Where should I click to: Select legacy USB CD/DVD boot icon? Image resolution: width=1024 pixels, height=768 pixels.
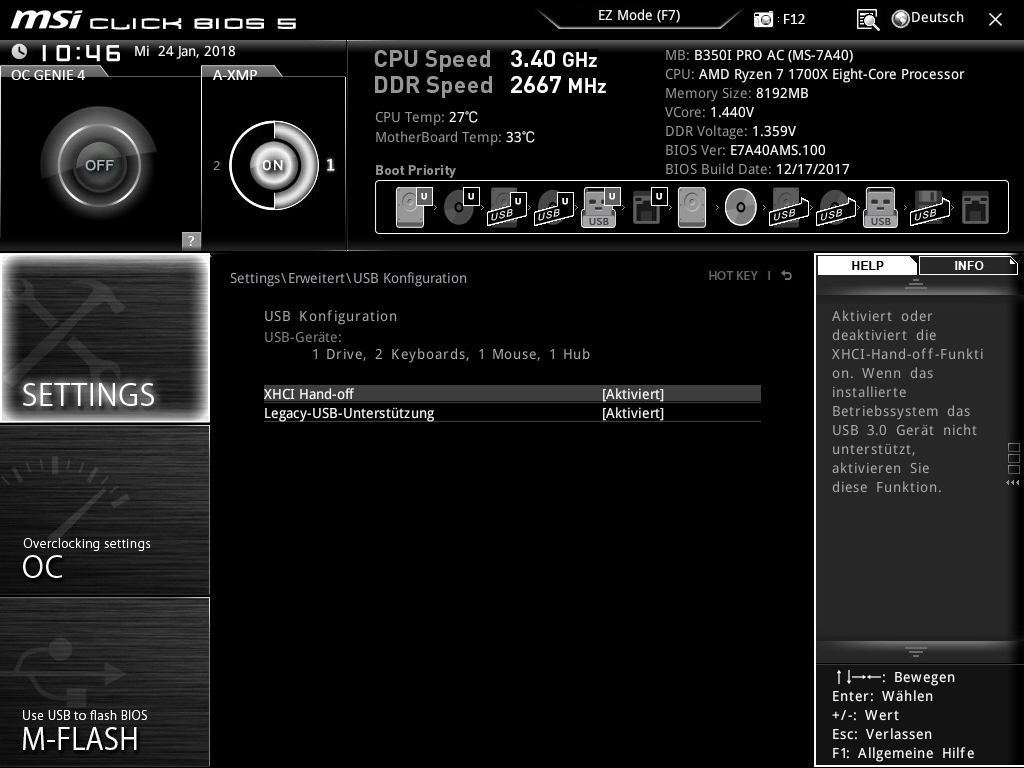tap(836, 208)
